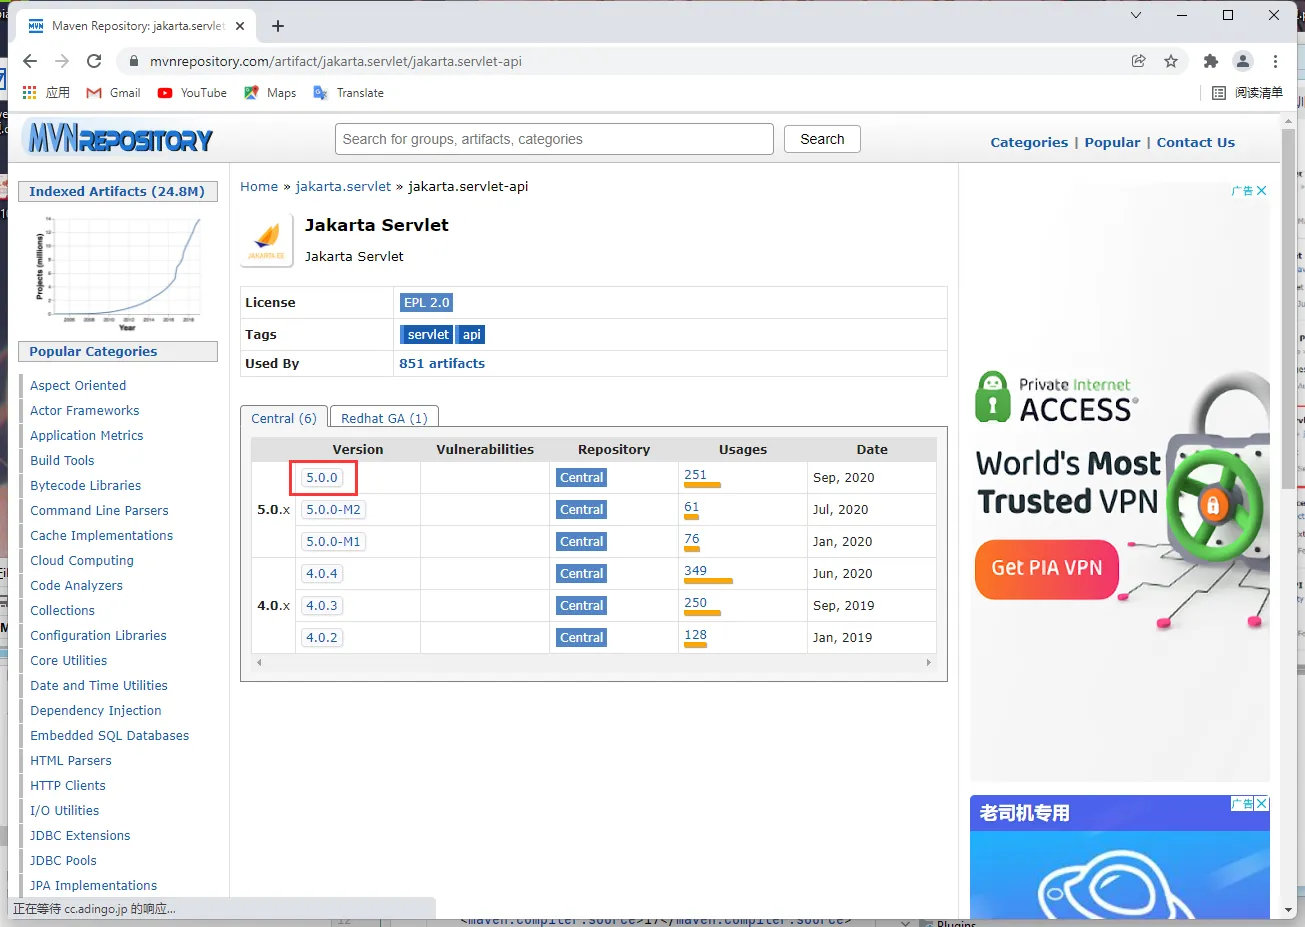Open the 251 usages link

[x=695, y=475]
